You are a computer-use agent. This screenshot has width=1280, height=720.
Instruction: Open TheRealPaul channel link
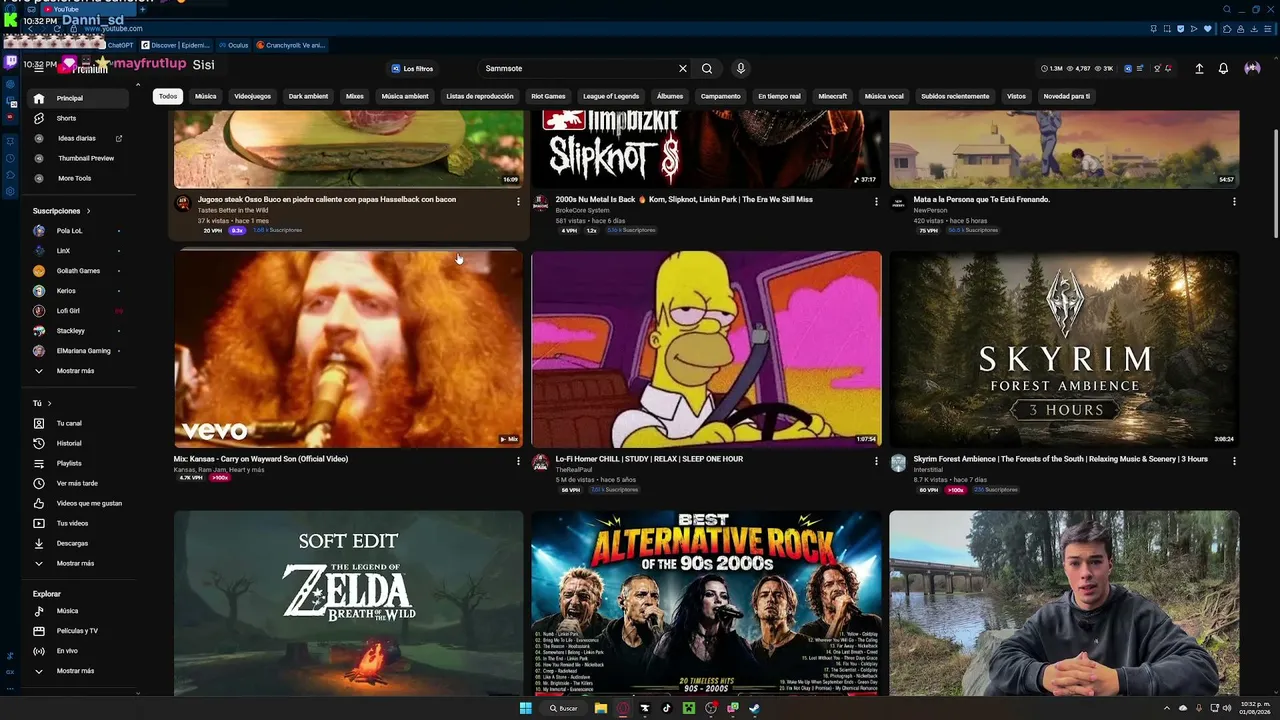point(574,470)
